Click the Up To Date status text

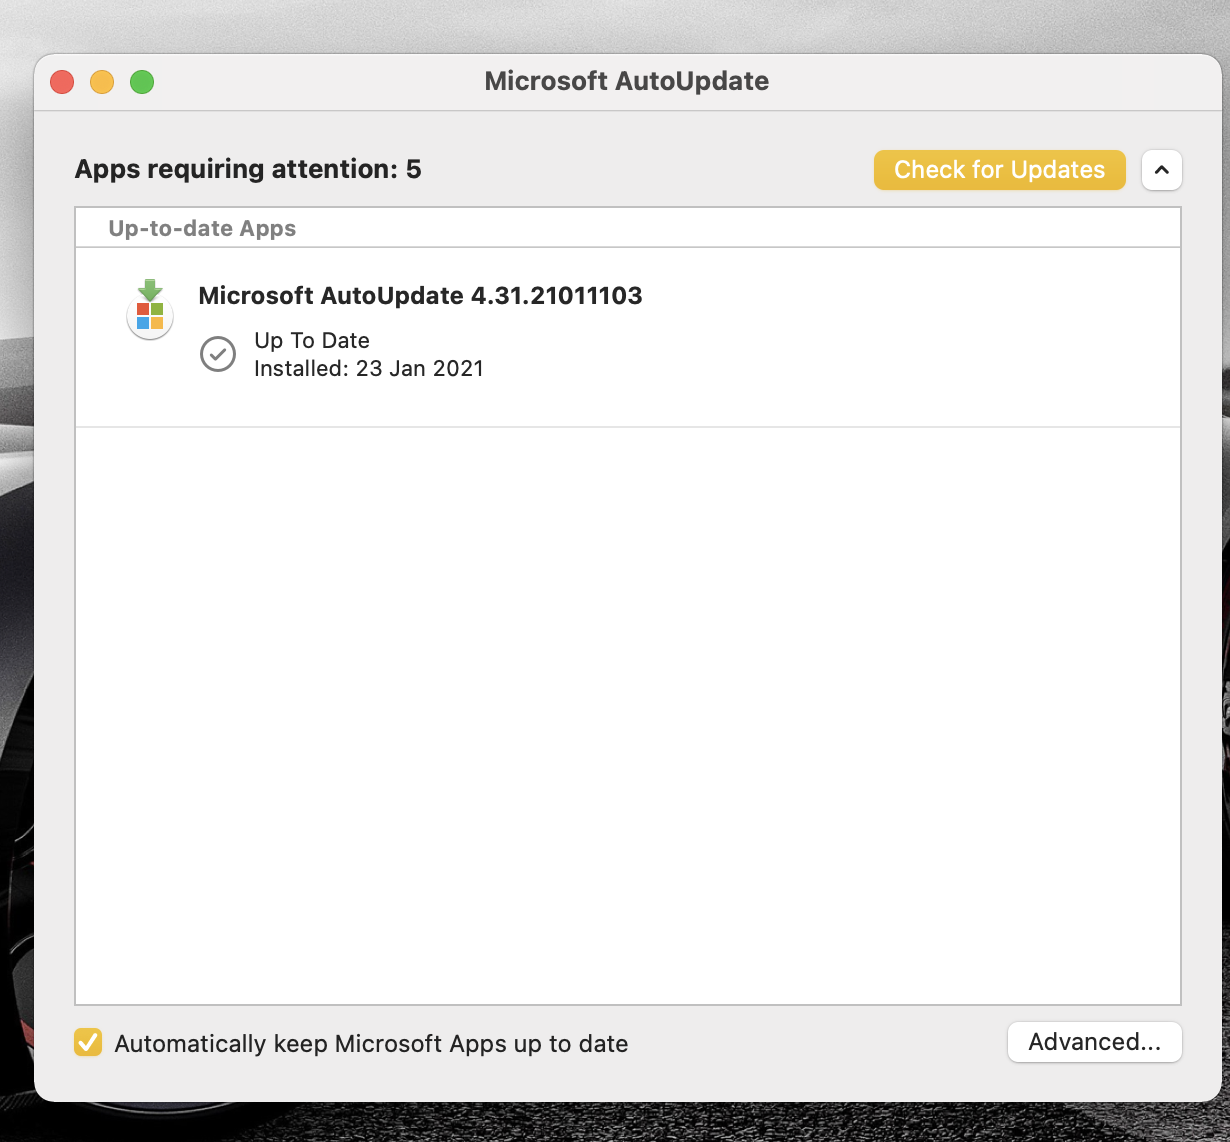(x=312, y=341)
